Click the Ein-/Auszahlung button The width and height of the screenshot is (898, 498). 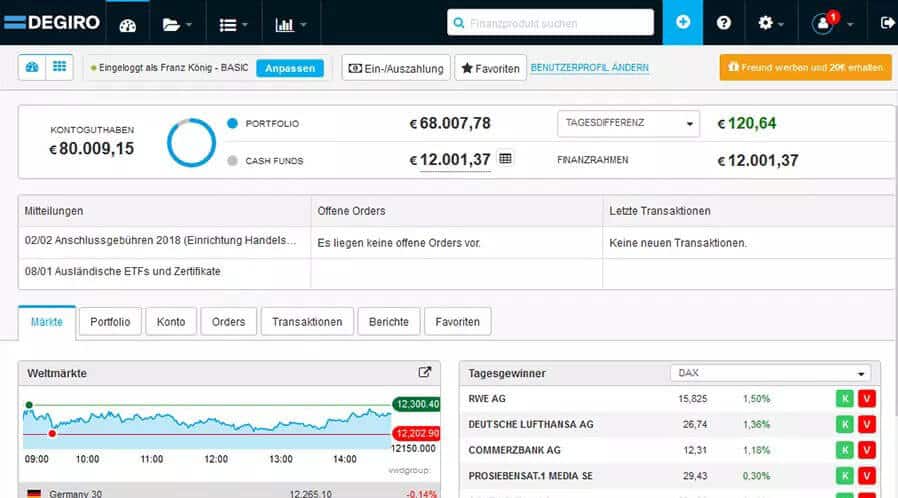click(396, 68)
